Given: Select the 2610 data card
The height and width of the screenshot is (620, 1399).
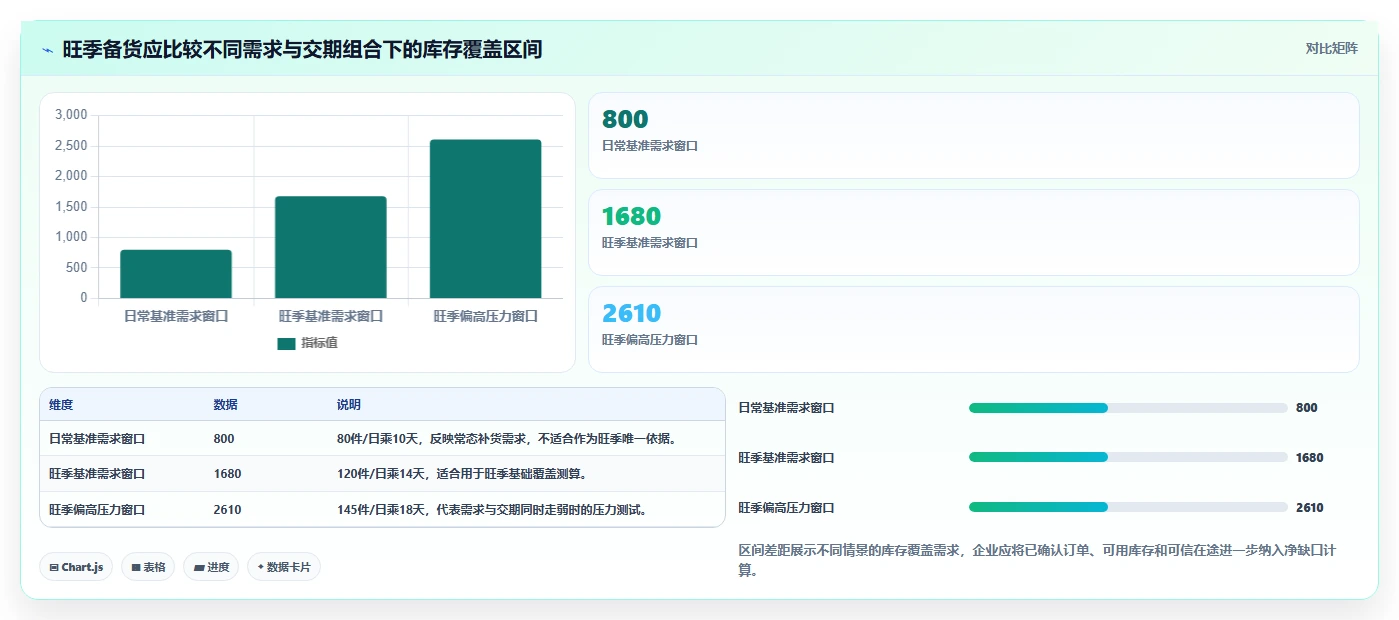Looking at the screenshot, I should coord(973,329).
